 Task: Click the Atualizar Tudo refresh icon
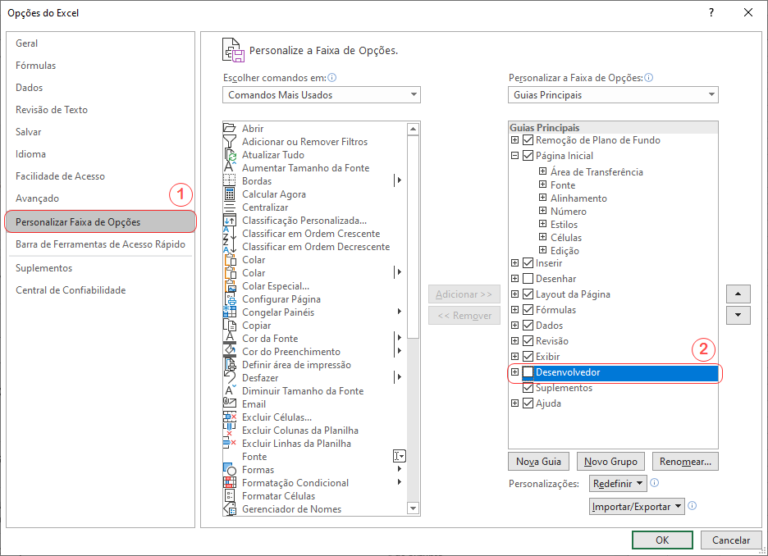229,154
